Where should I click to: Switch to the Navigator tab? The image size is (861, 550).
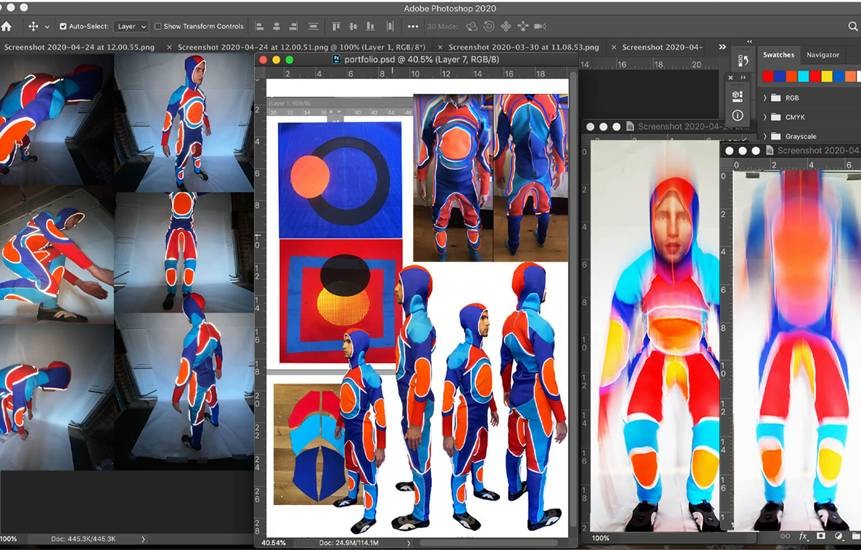click(823, 55)
